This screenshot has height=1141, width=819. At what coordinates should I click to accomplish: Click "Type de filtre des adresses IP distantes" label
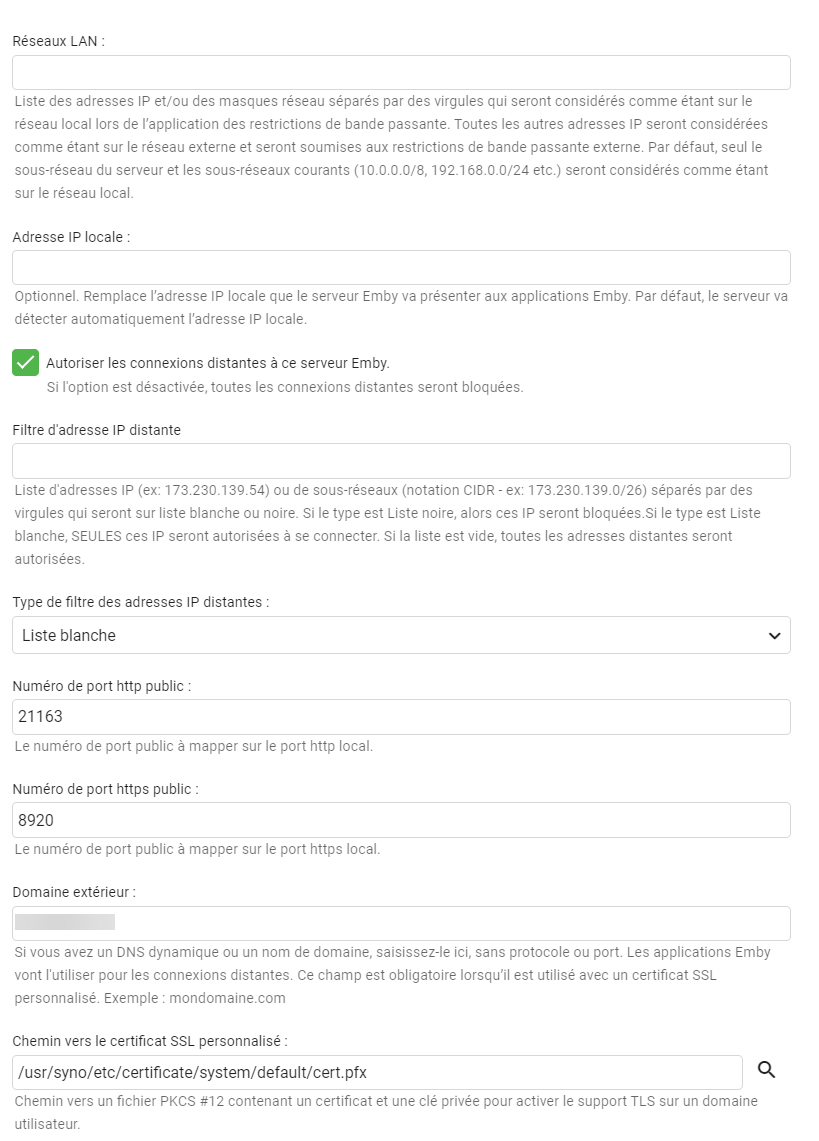[x=140, y=602]
